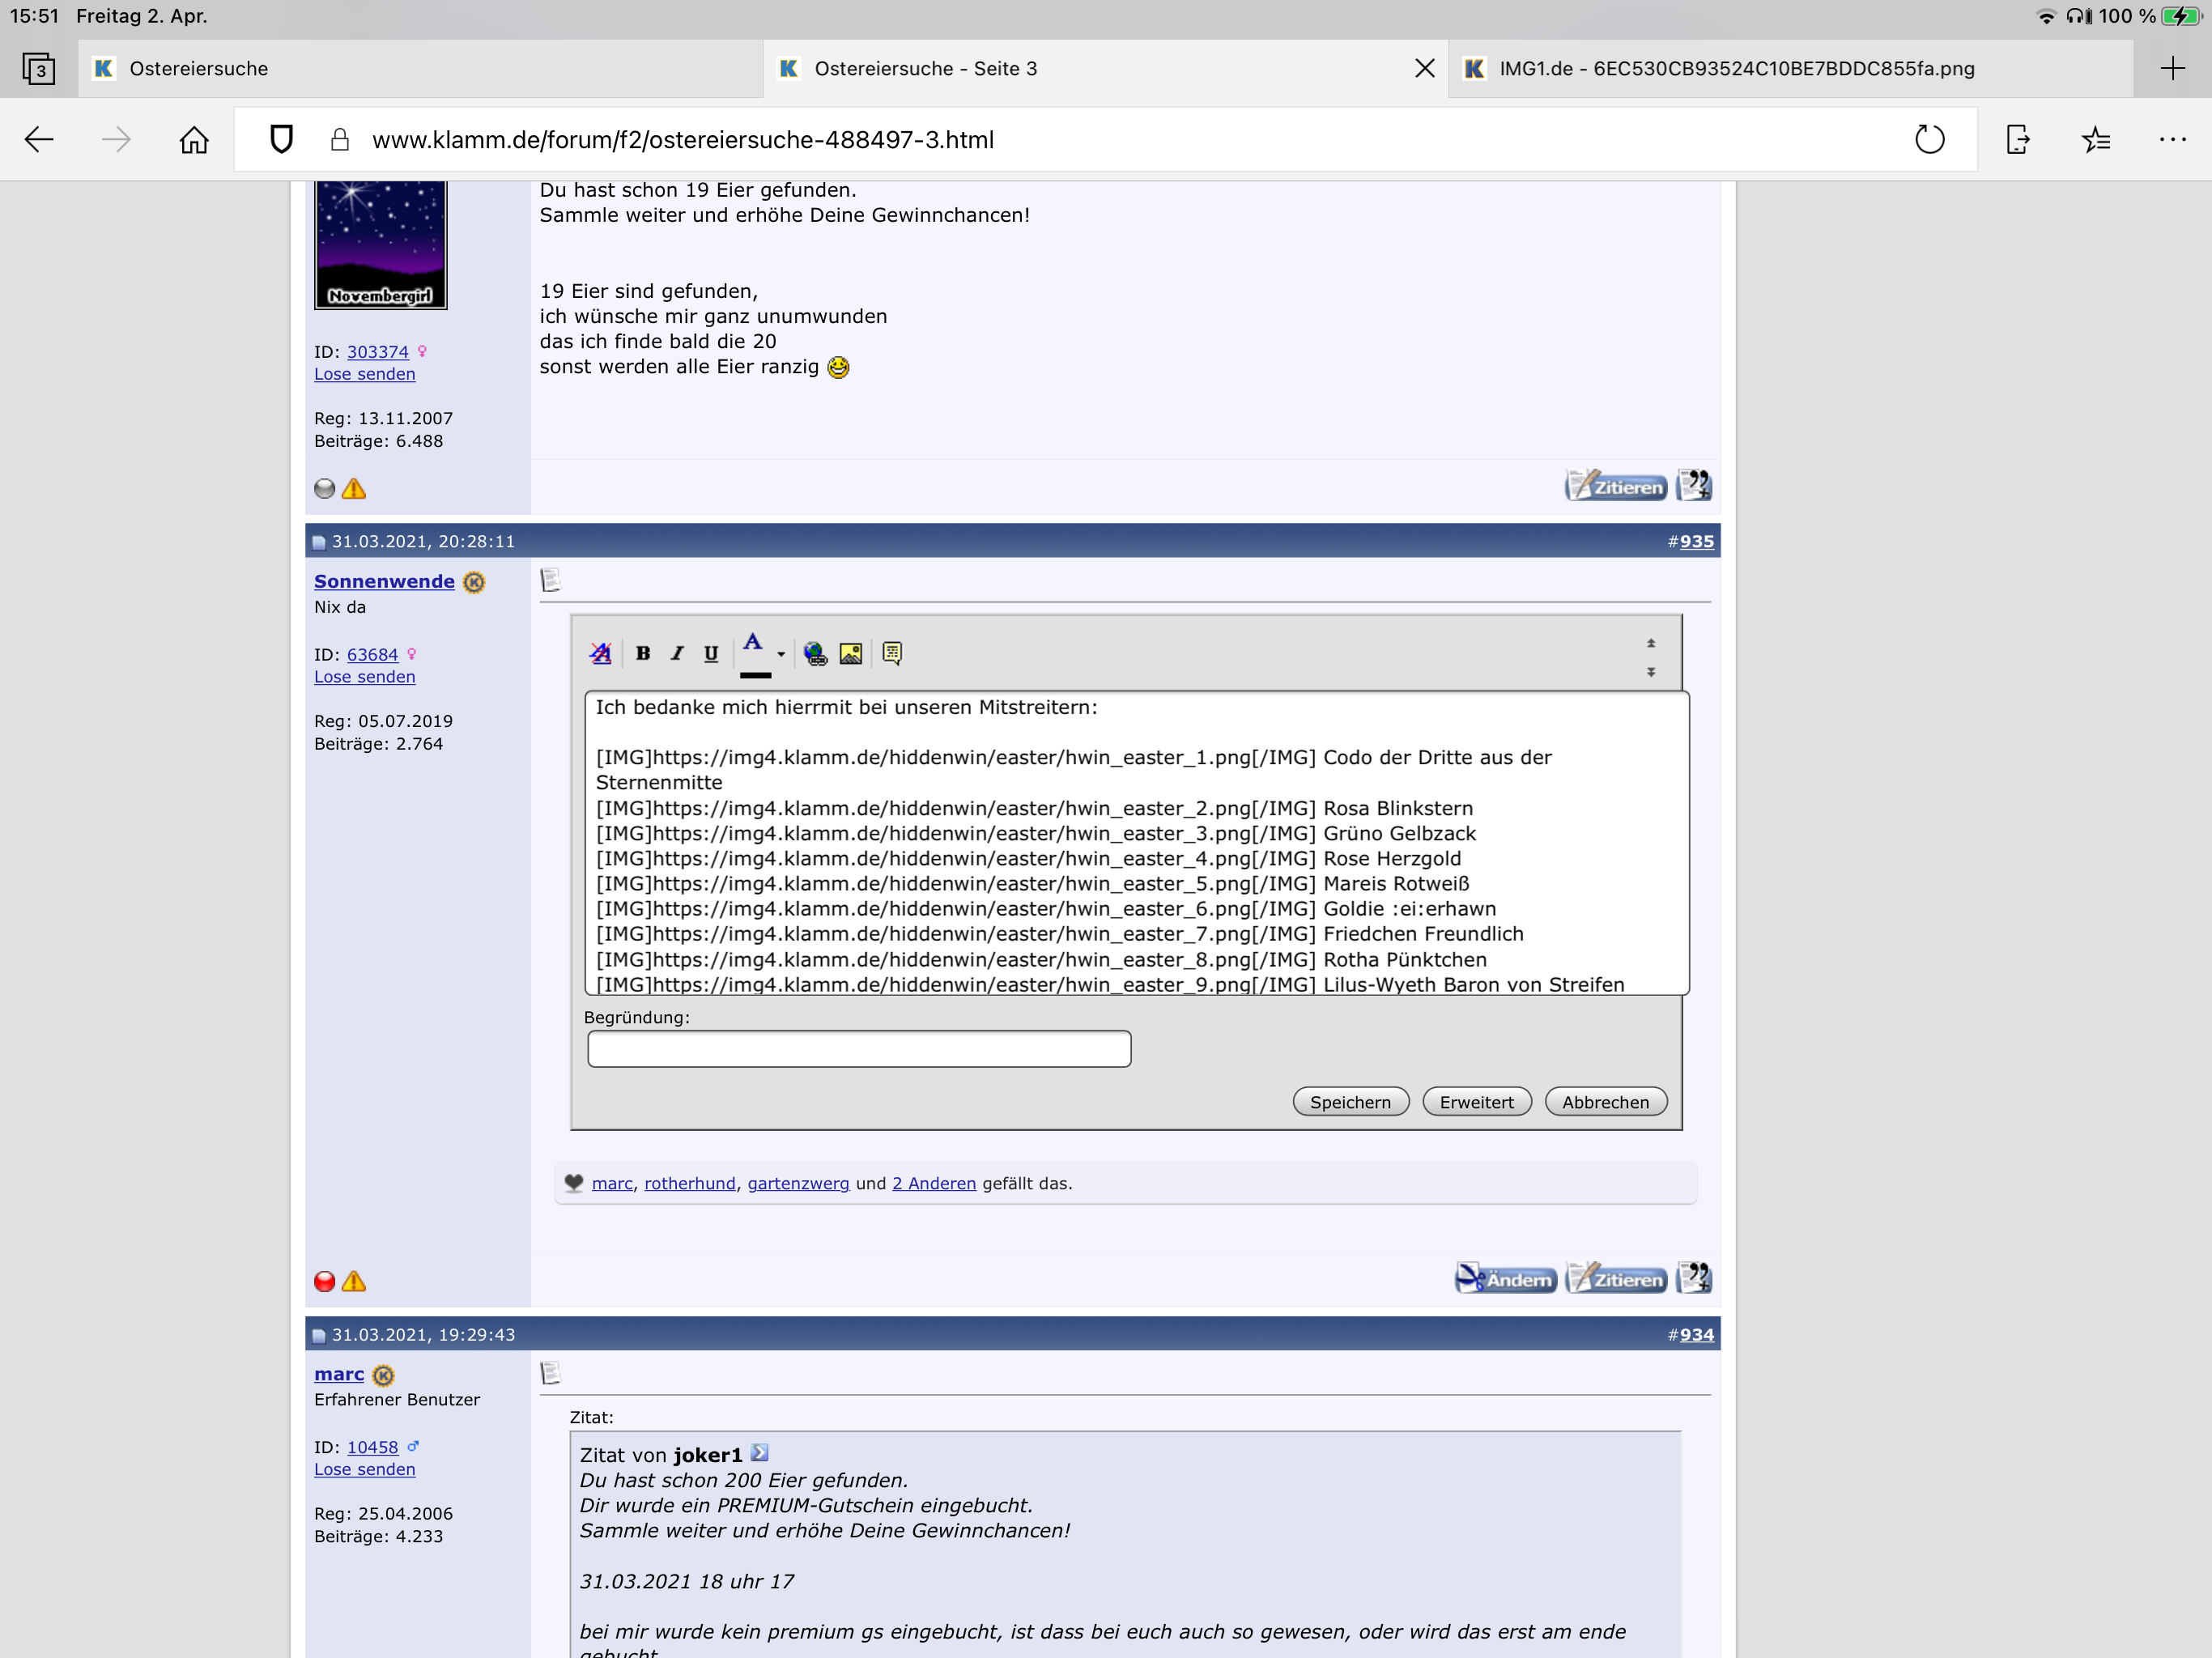Click the browser reload icon
Screen dimensions: 2212x1658
pyautogui.click(x=1929, y=139)
